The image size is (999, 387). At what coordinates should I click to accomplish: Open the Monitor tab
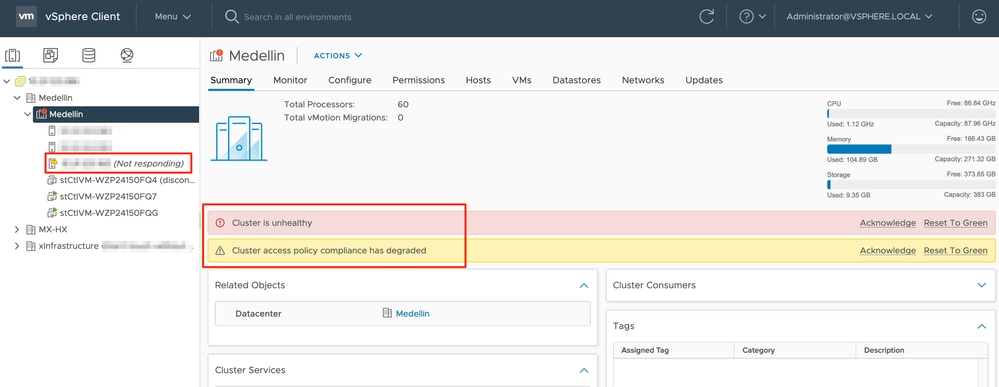tap(290, 80)
